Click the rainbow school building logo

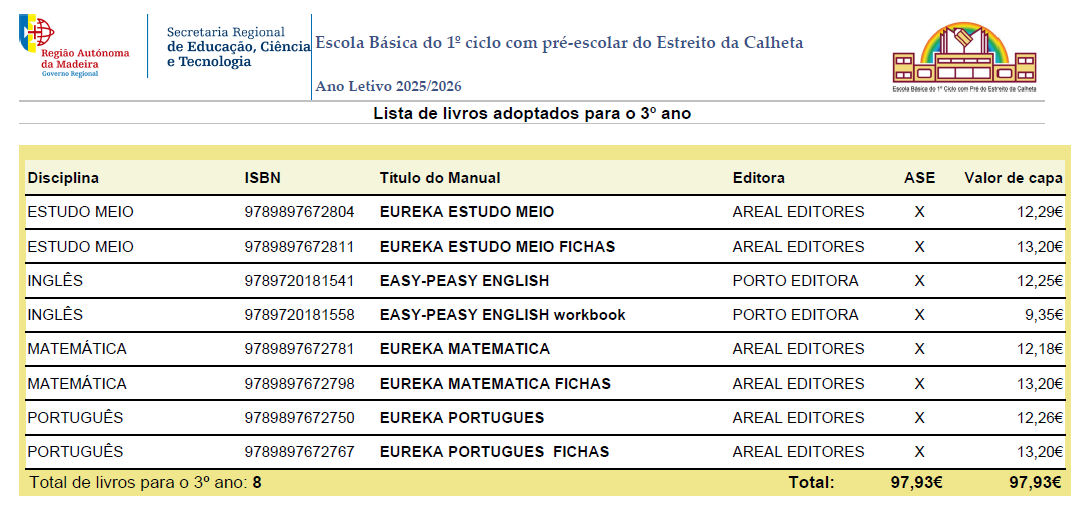coord(964,57)
